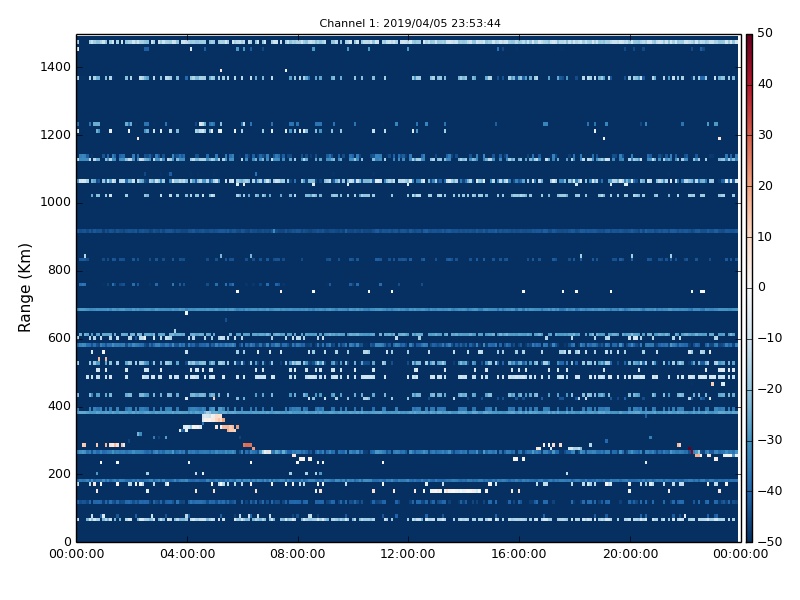Viewport: 800px width, 600px height.
Task: Click the colorbar label −40
Action: [770, 491]
